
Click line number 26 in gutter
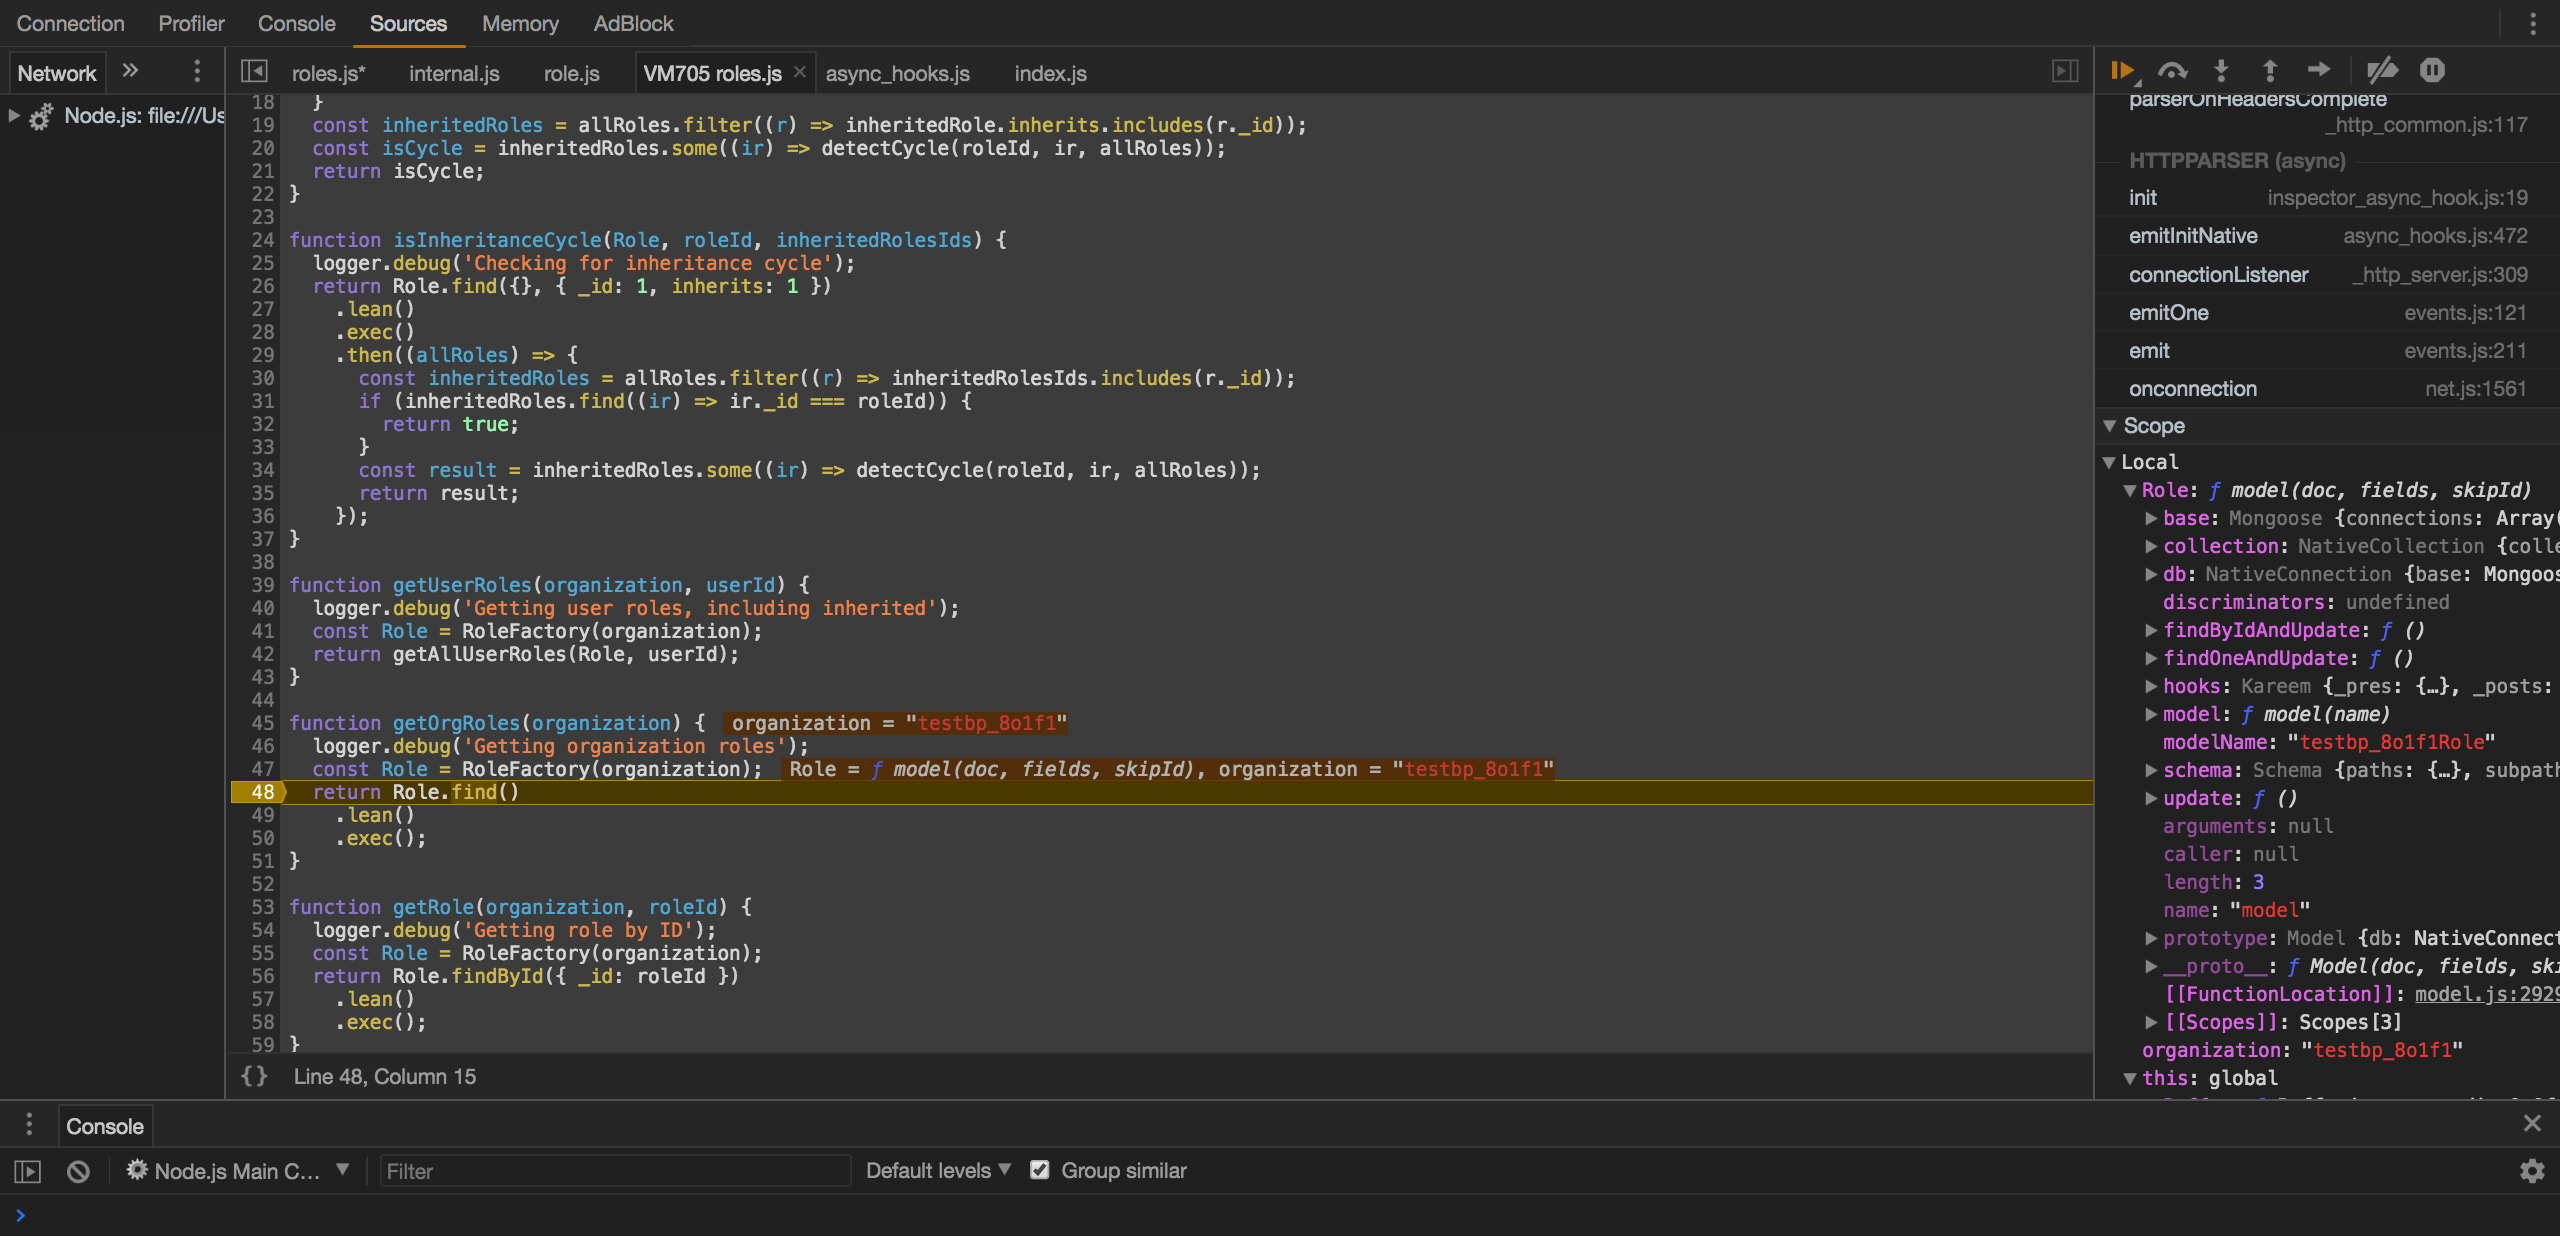[262, 286]
